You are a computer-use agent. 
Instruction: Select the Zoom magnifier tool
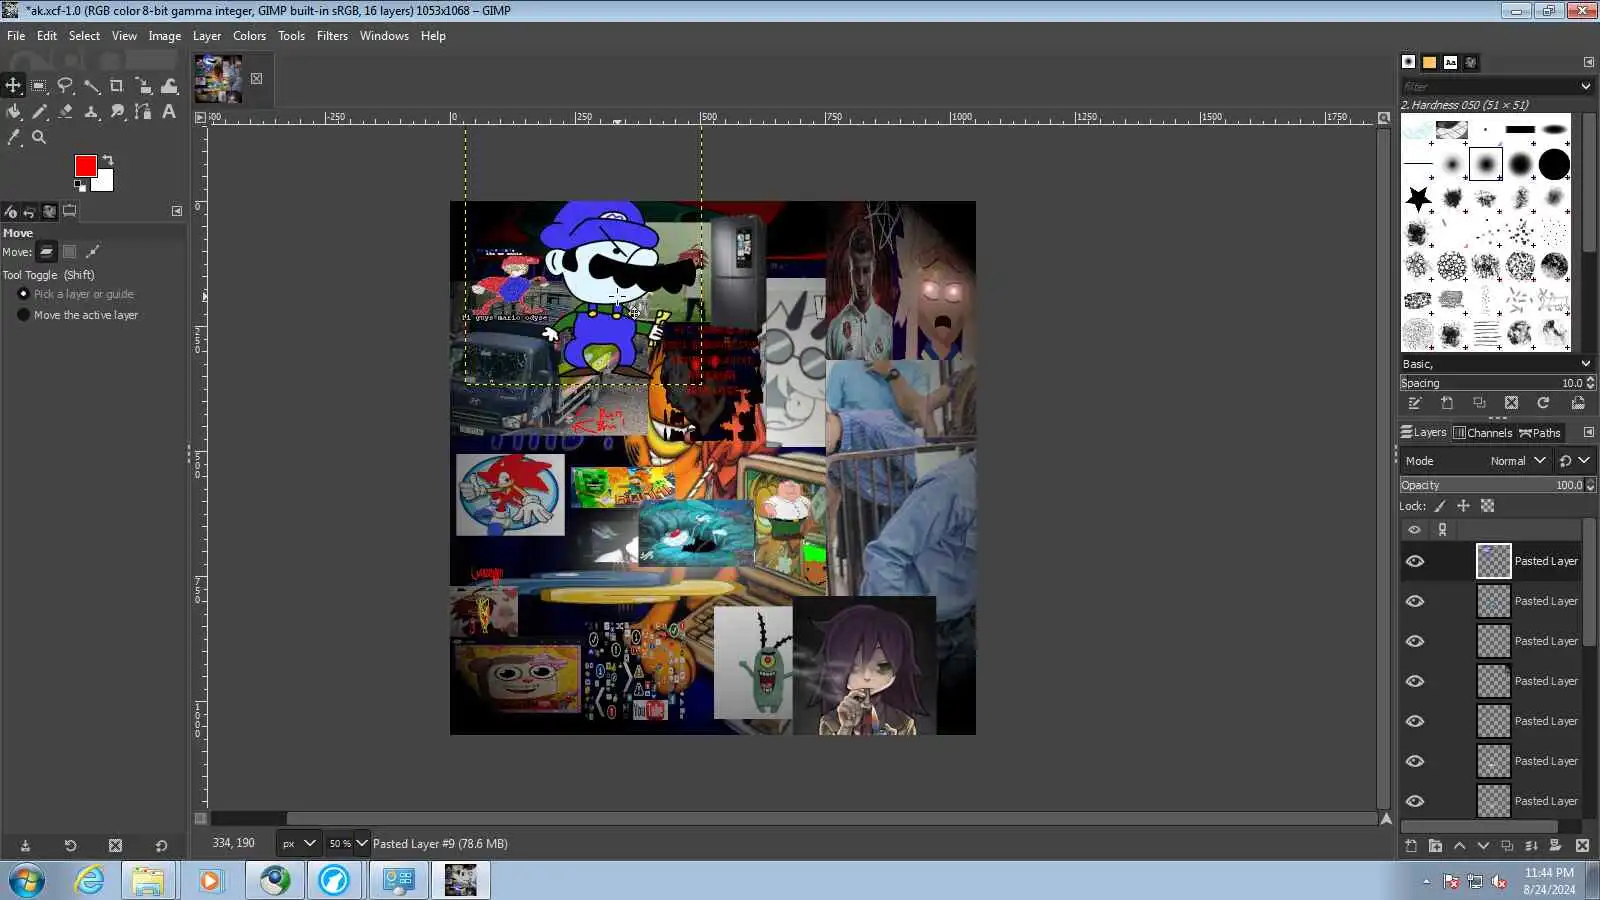[x=39, y=138]
